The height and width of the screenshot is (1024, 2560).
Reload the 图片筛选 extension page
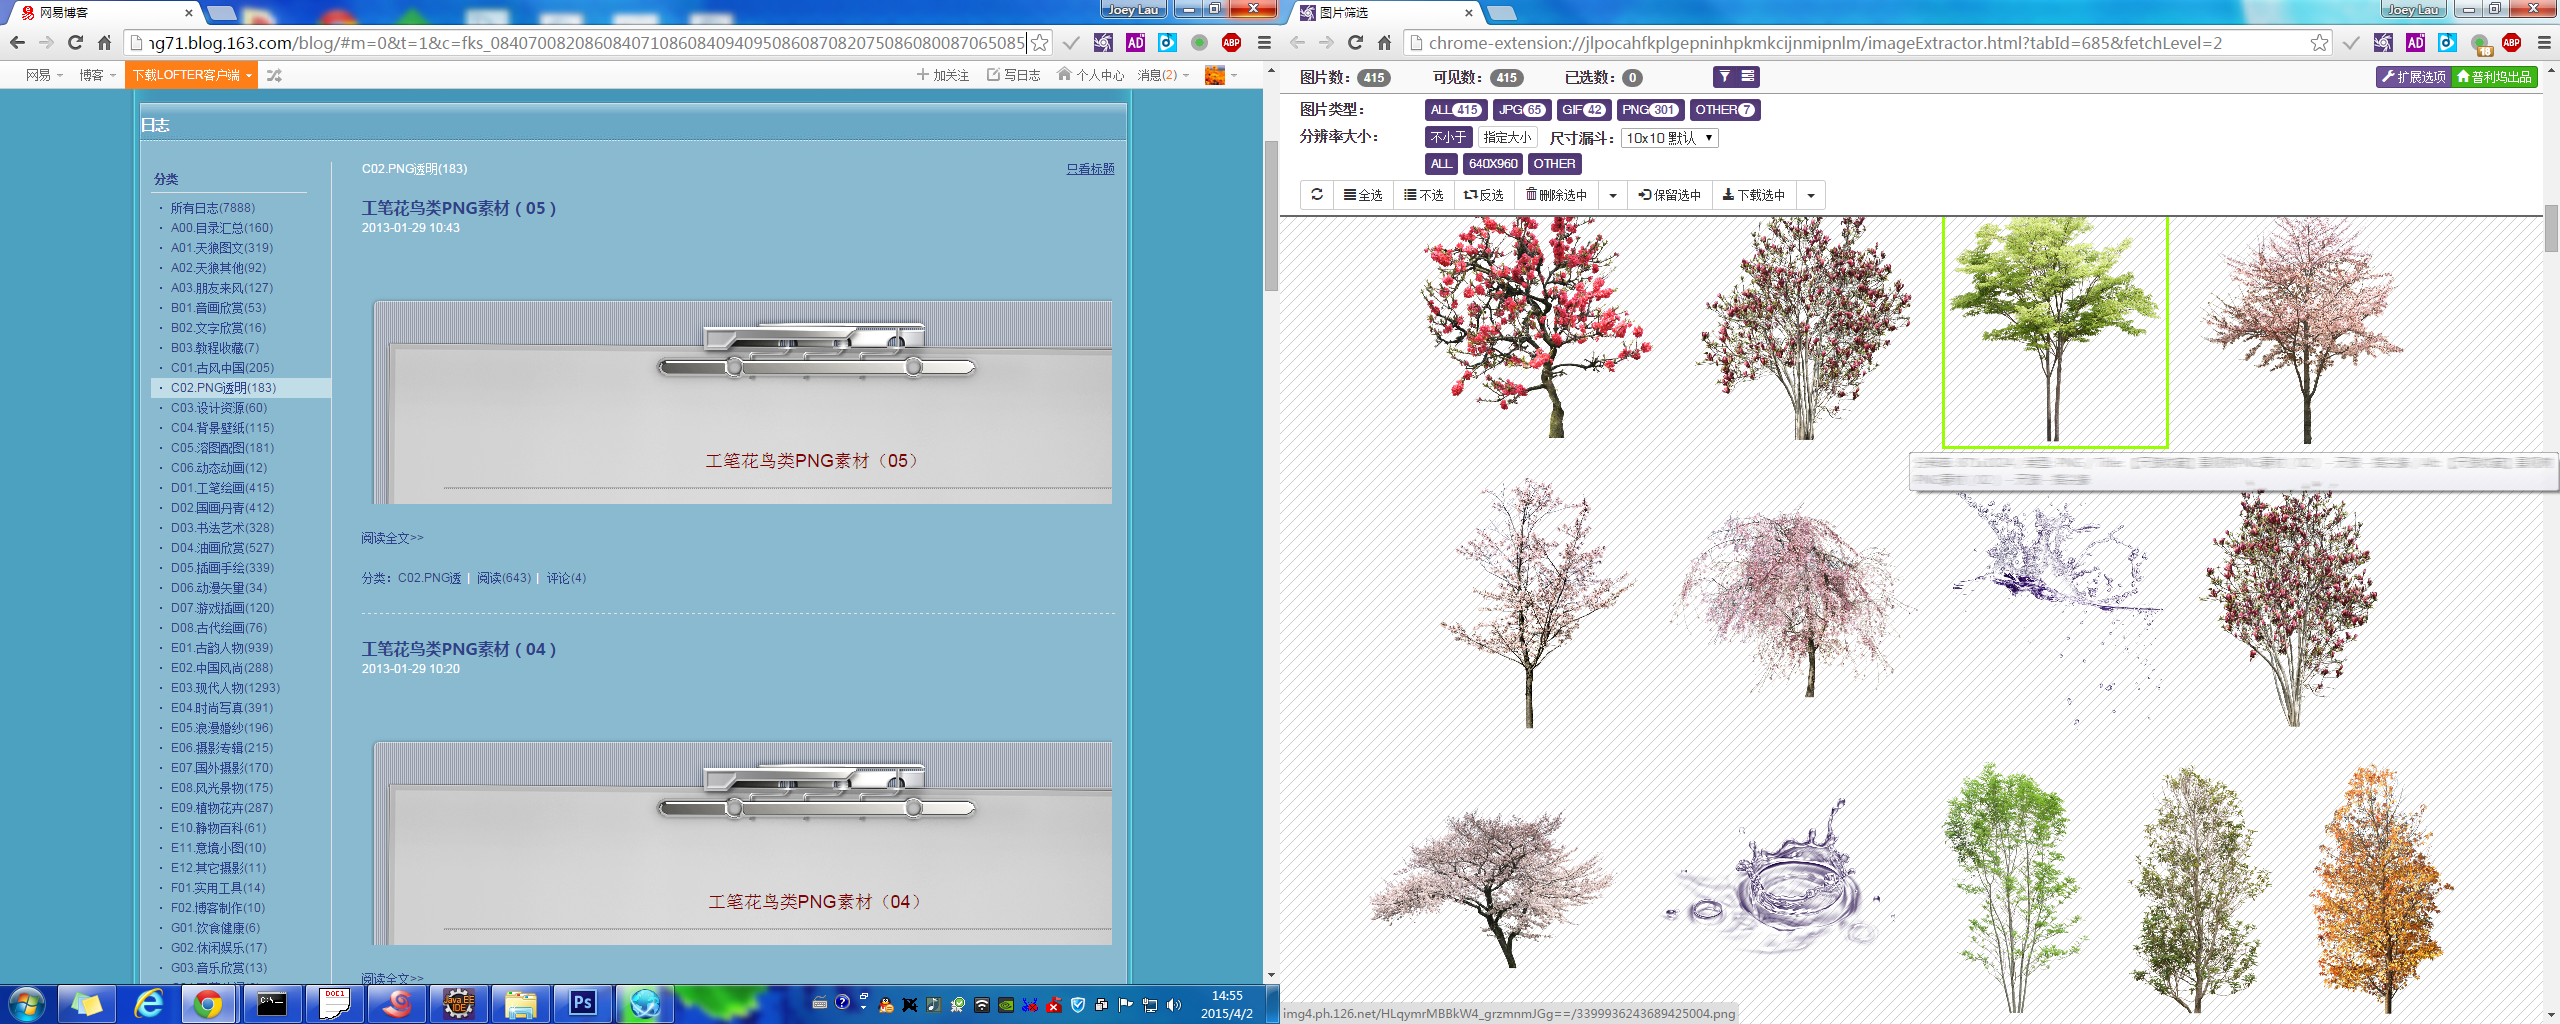coord(1355,43)
